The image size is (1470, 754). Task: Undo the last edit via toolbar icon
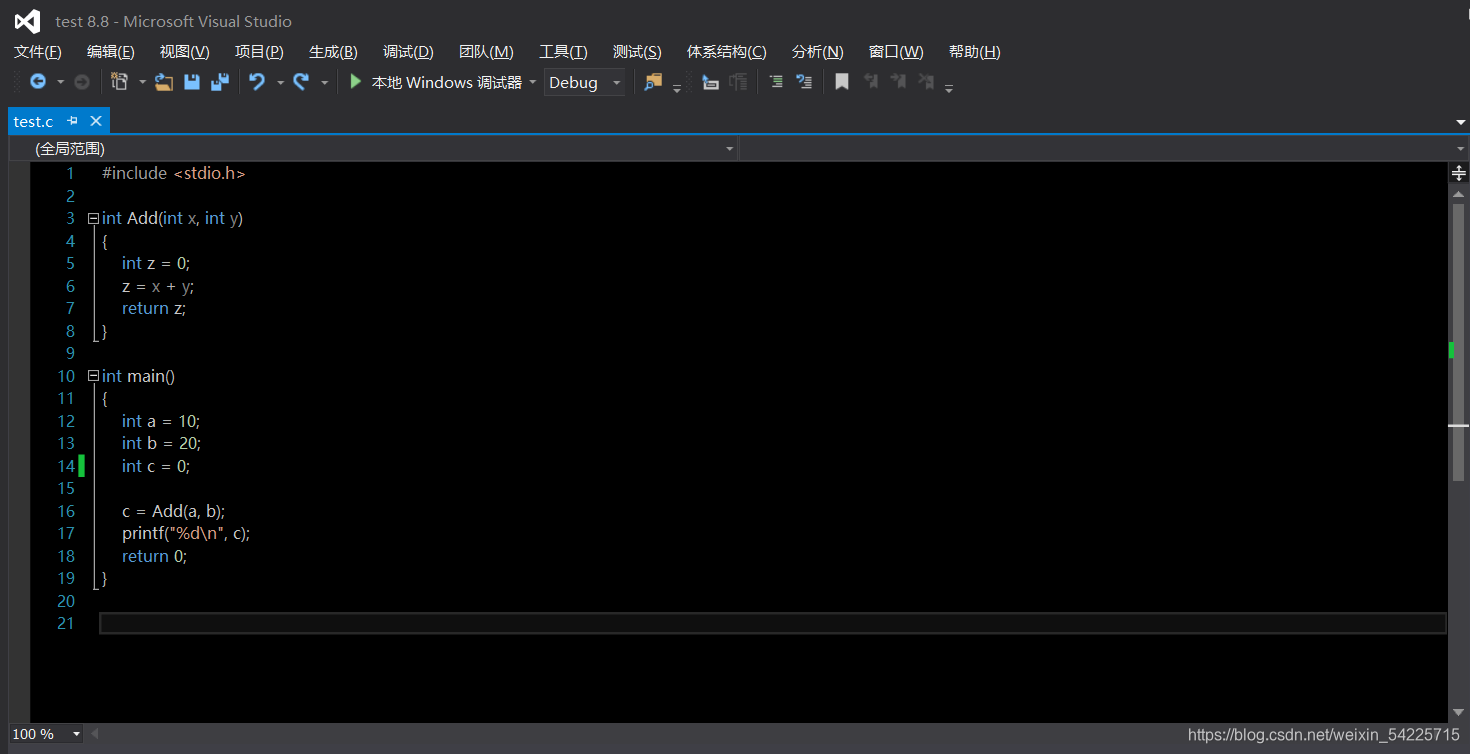click(x=257, y=82)
